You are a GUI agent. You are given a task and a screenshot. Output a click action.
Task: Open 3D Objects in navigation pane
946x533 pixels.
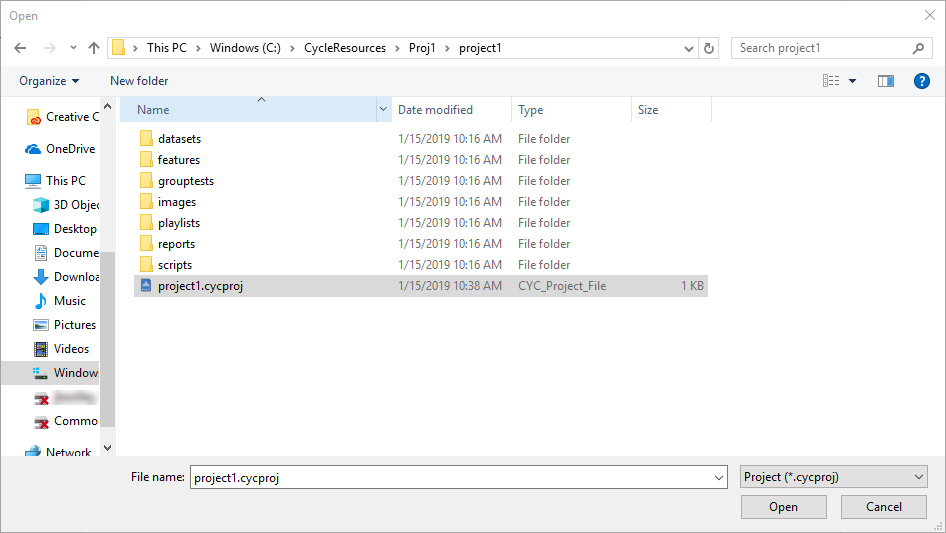[66, 205]
